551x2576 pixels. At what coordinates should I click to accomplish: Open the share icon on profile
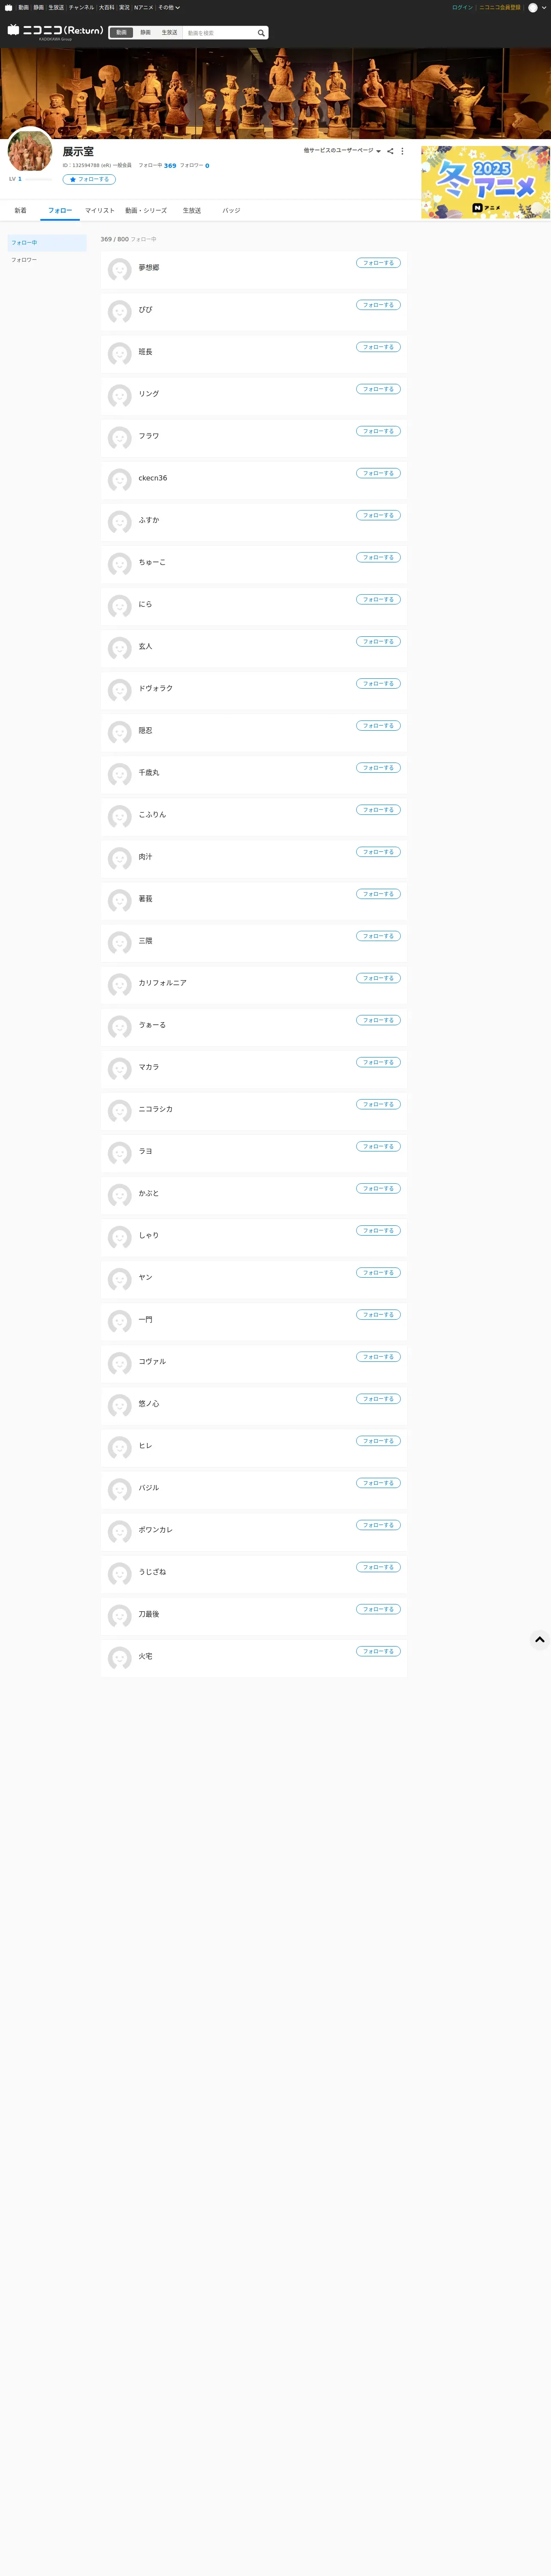pos(390,151)
